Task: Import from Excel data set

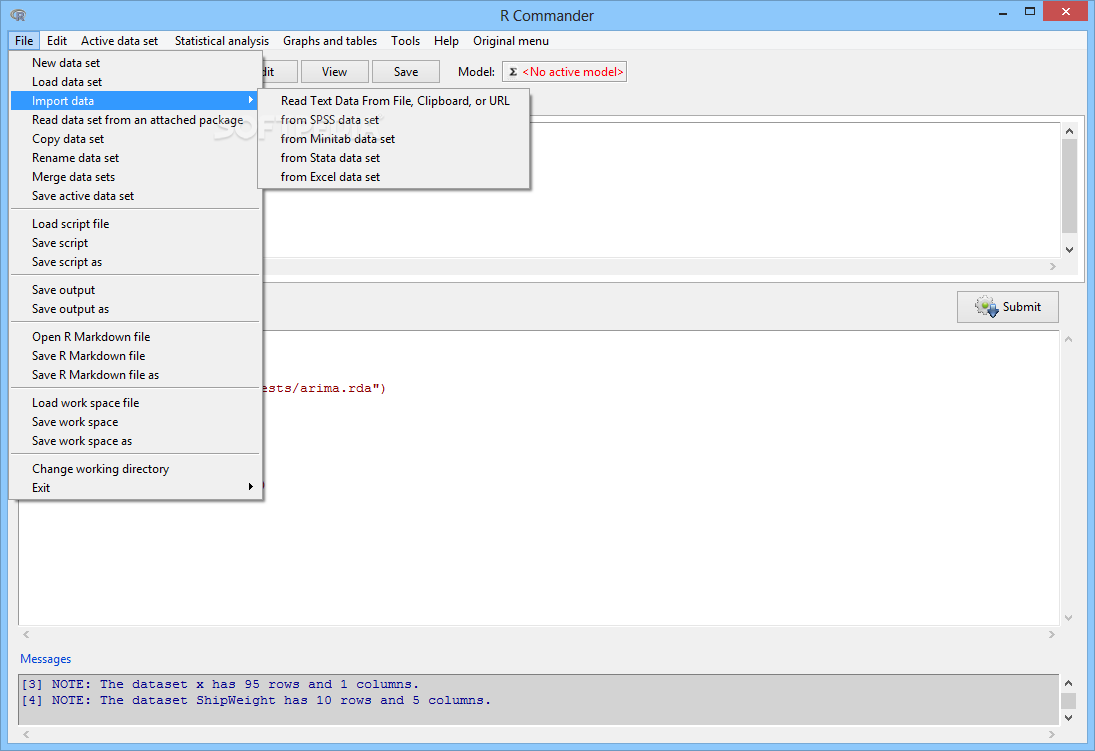Action: coord(394,177)
